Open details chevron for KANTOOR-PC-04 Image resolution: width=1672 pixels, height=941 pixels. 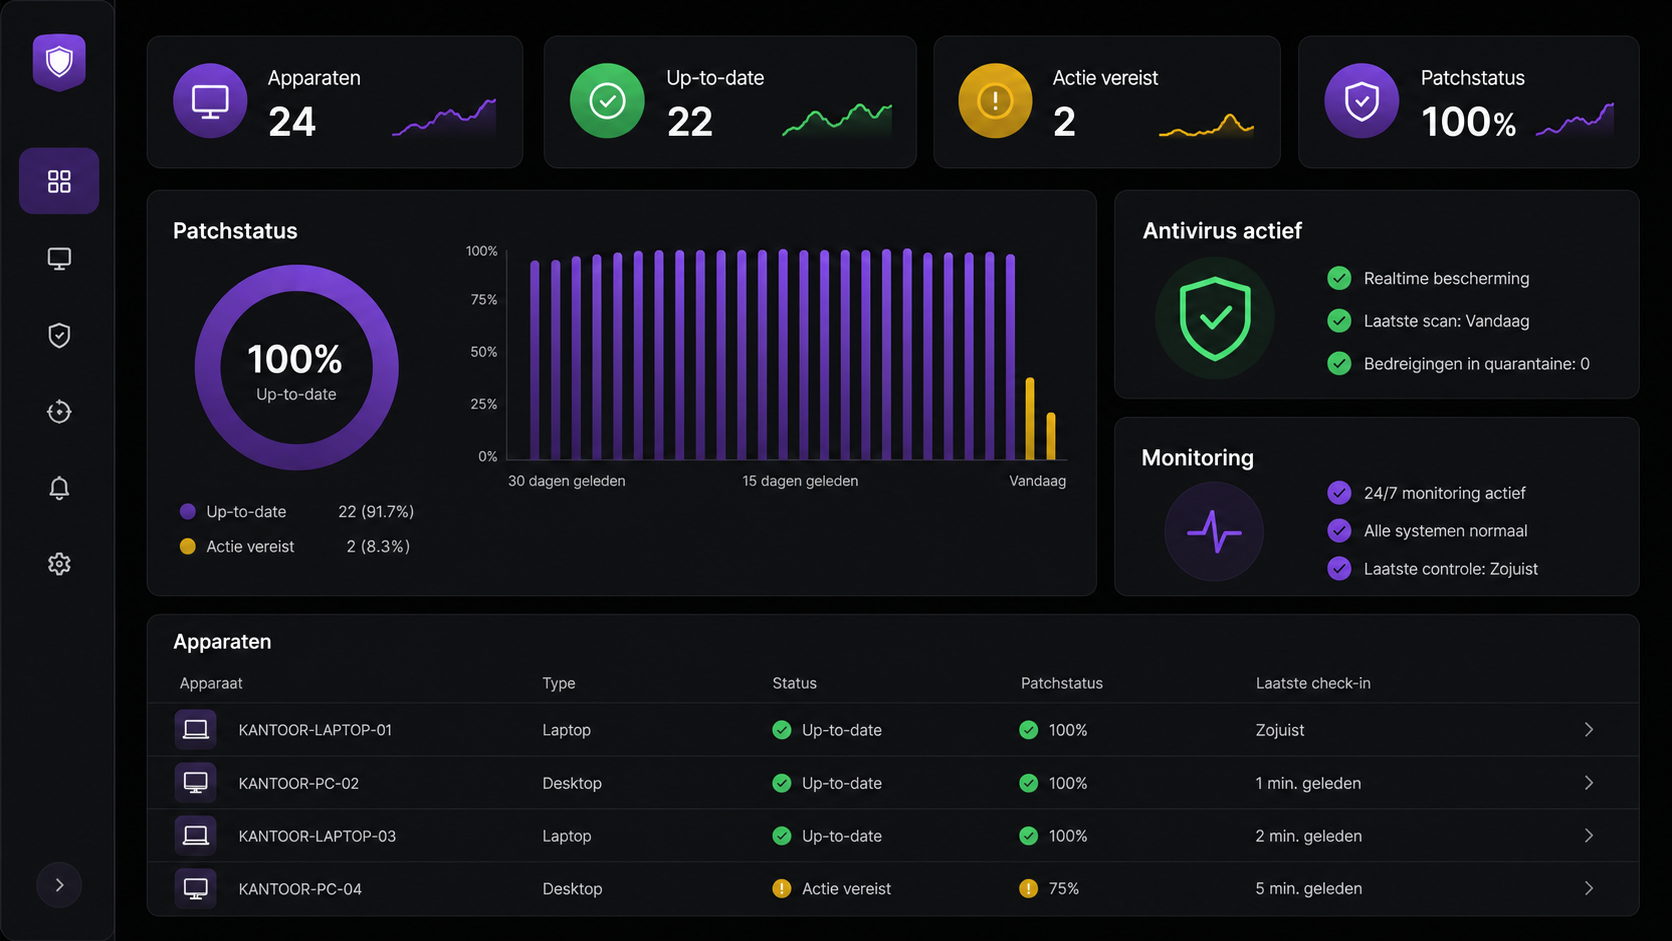pyautogui.click(x=1589, y=888)
